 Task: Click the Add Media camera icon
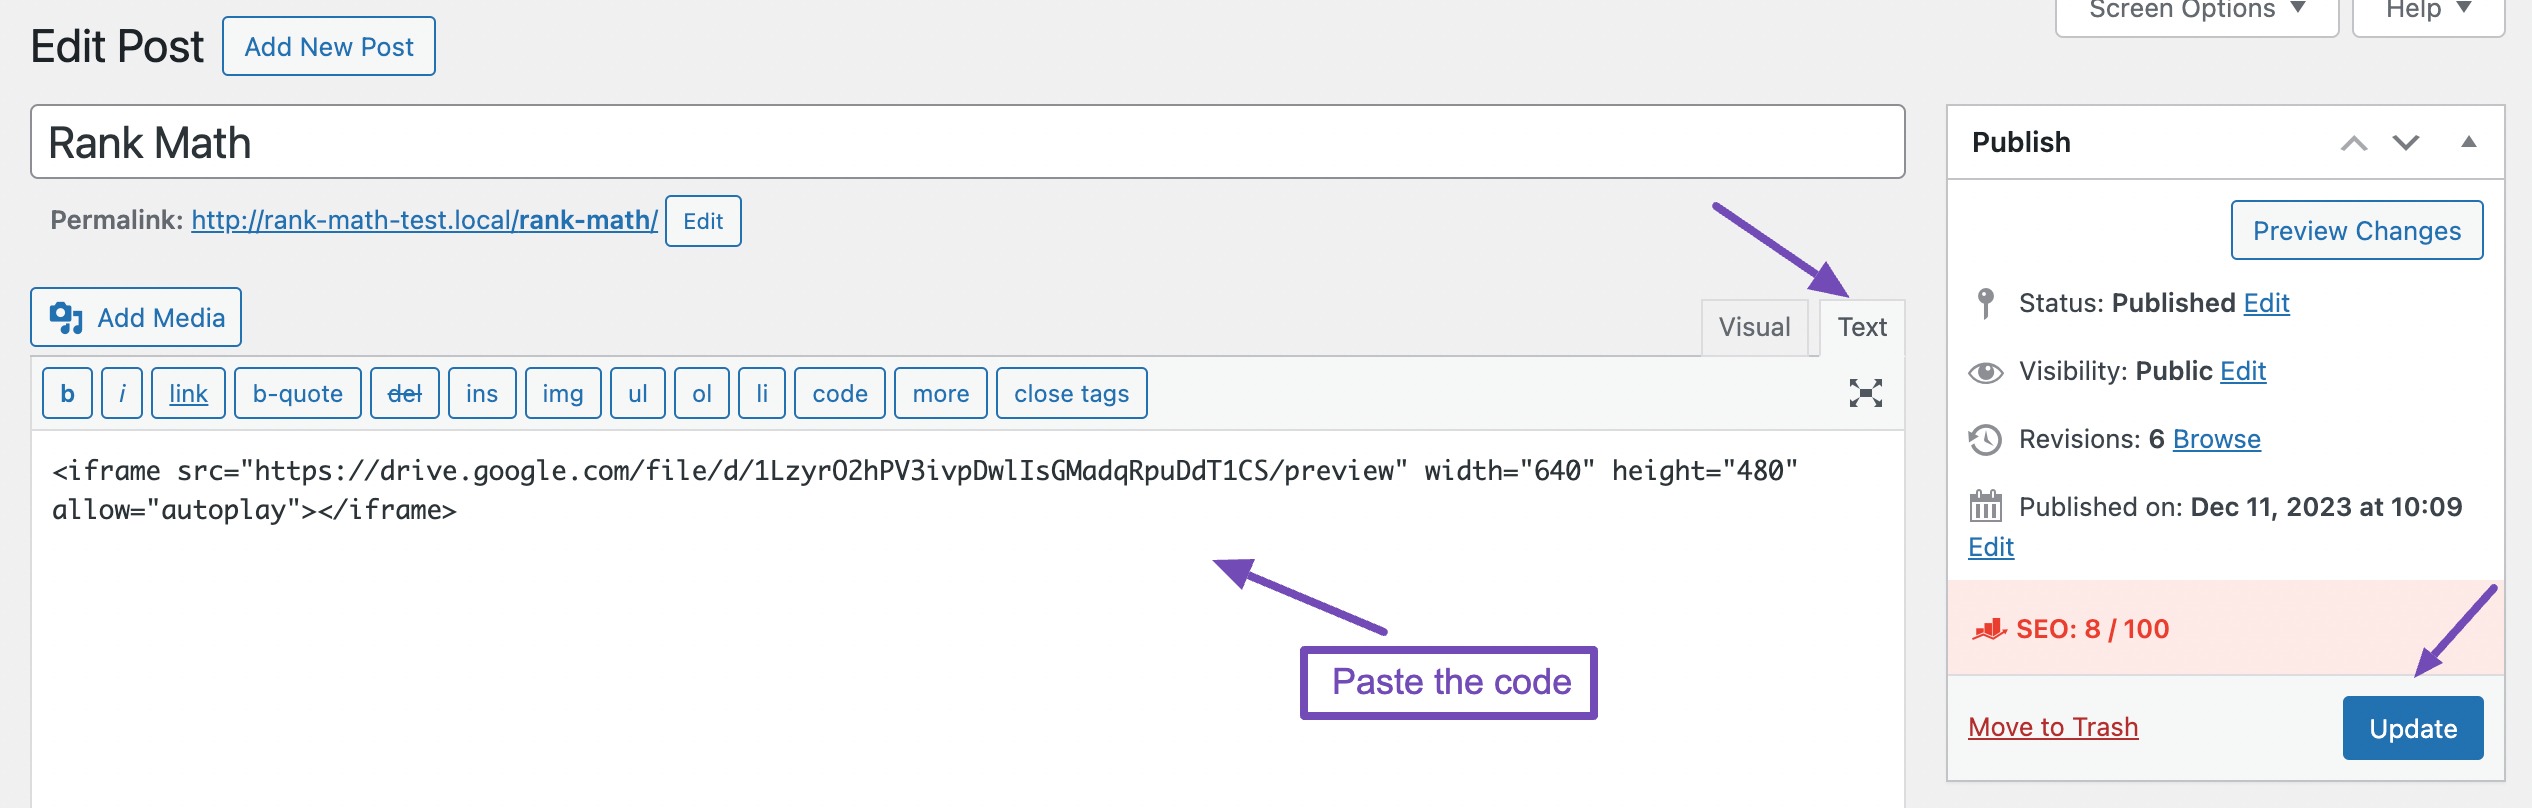point(66,317)
